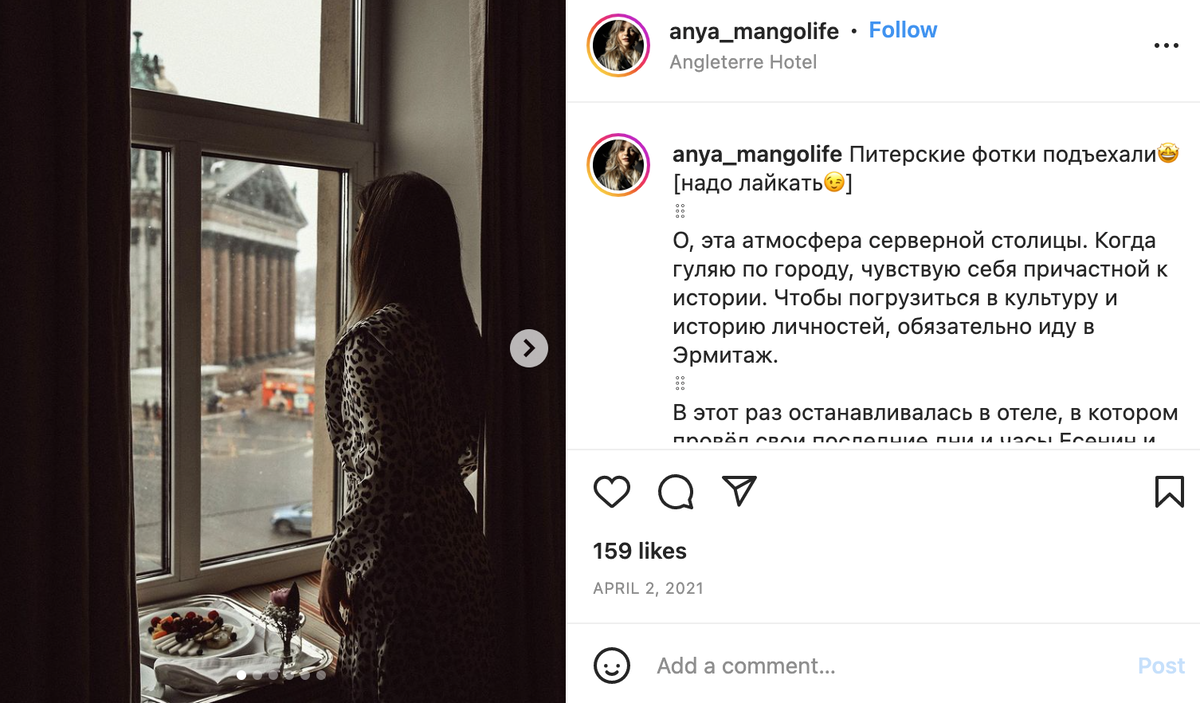The height and width of the screenshot is (703, 1200).
Task: Open anya_mangolife username in header
Action: tap(754, 31)
